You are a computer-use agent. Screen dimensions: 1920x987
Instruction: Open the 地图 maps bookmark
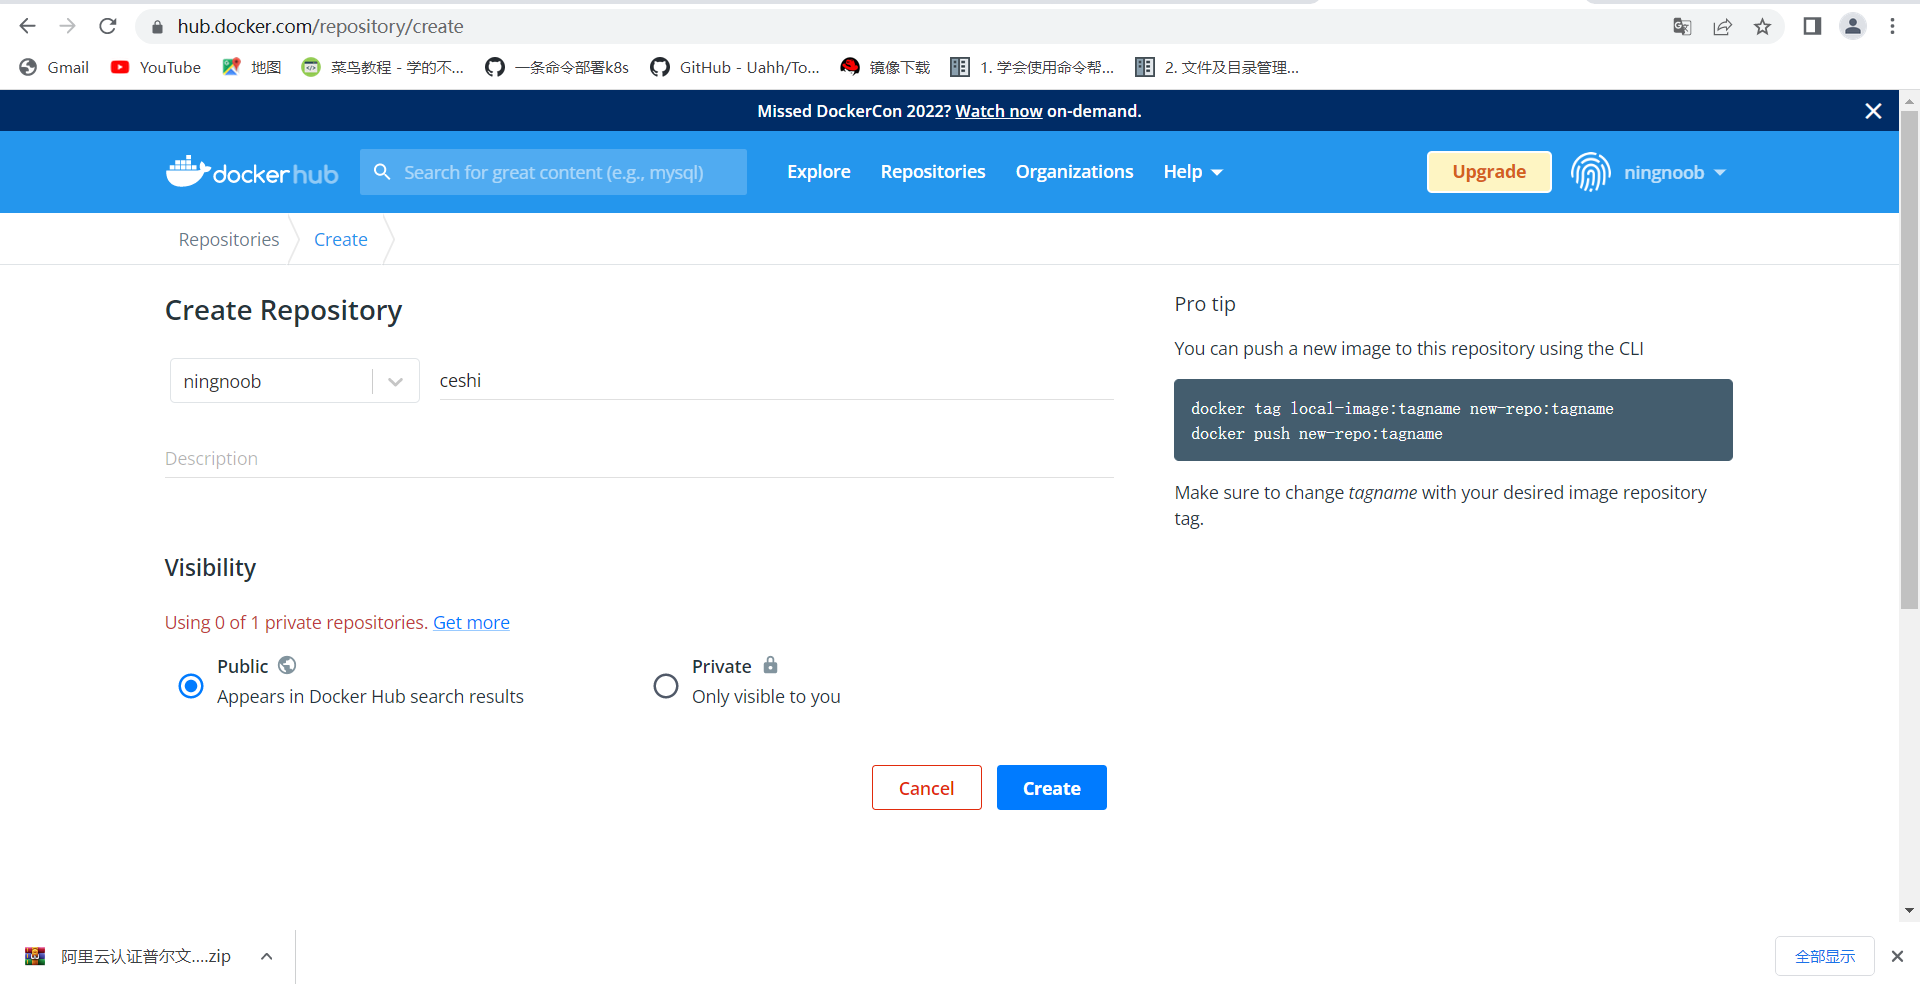click(252, 67)
